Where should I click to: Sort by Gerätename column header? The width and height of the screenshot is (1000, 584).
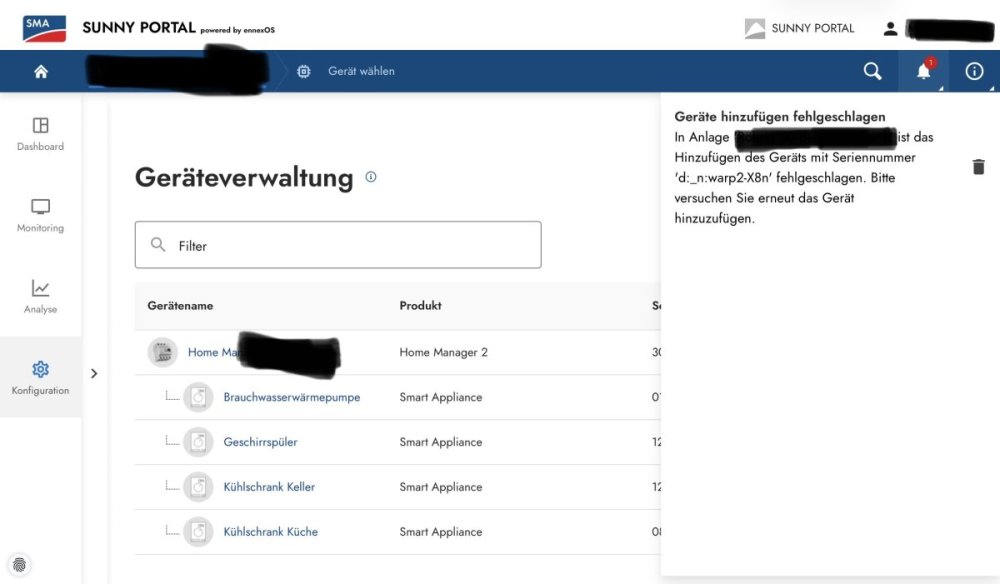pyautogui.click(x=180, y=306)
